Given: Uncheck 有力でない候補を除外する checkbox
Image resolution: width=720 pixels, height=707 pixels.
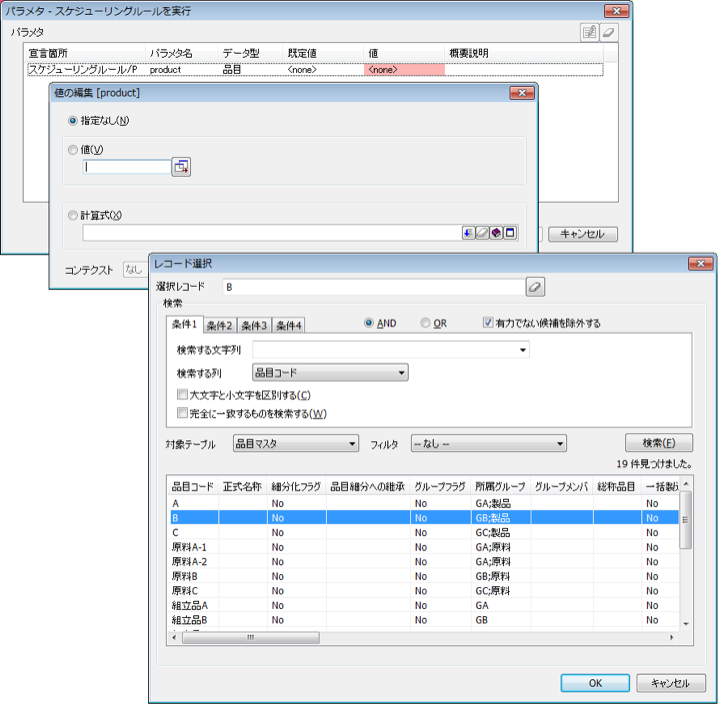Looking at the screenshot, I should 488,324.
